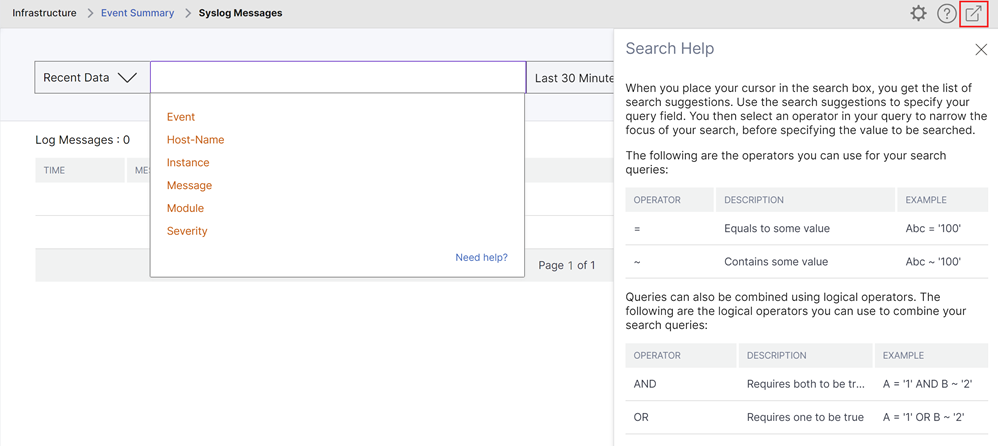Click the Search Help panel title
The height and width of the screenshot is (446, 999).
click(670, 48)
